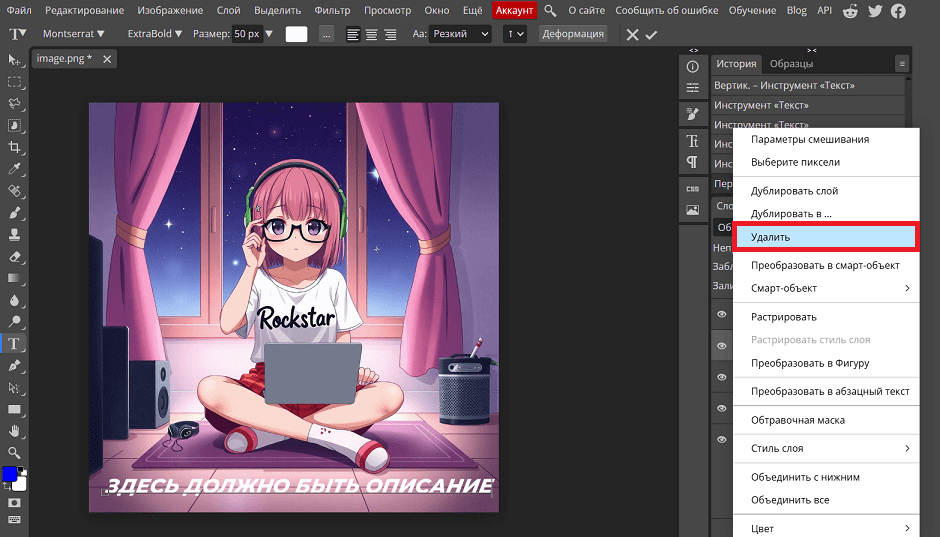Confirm text edit with the checkmark
Screen dimensions: 940x537
coord(652,34)
